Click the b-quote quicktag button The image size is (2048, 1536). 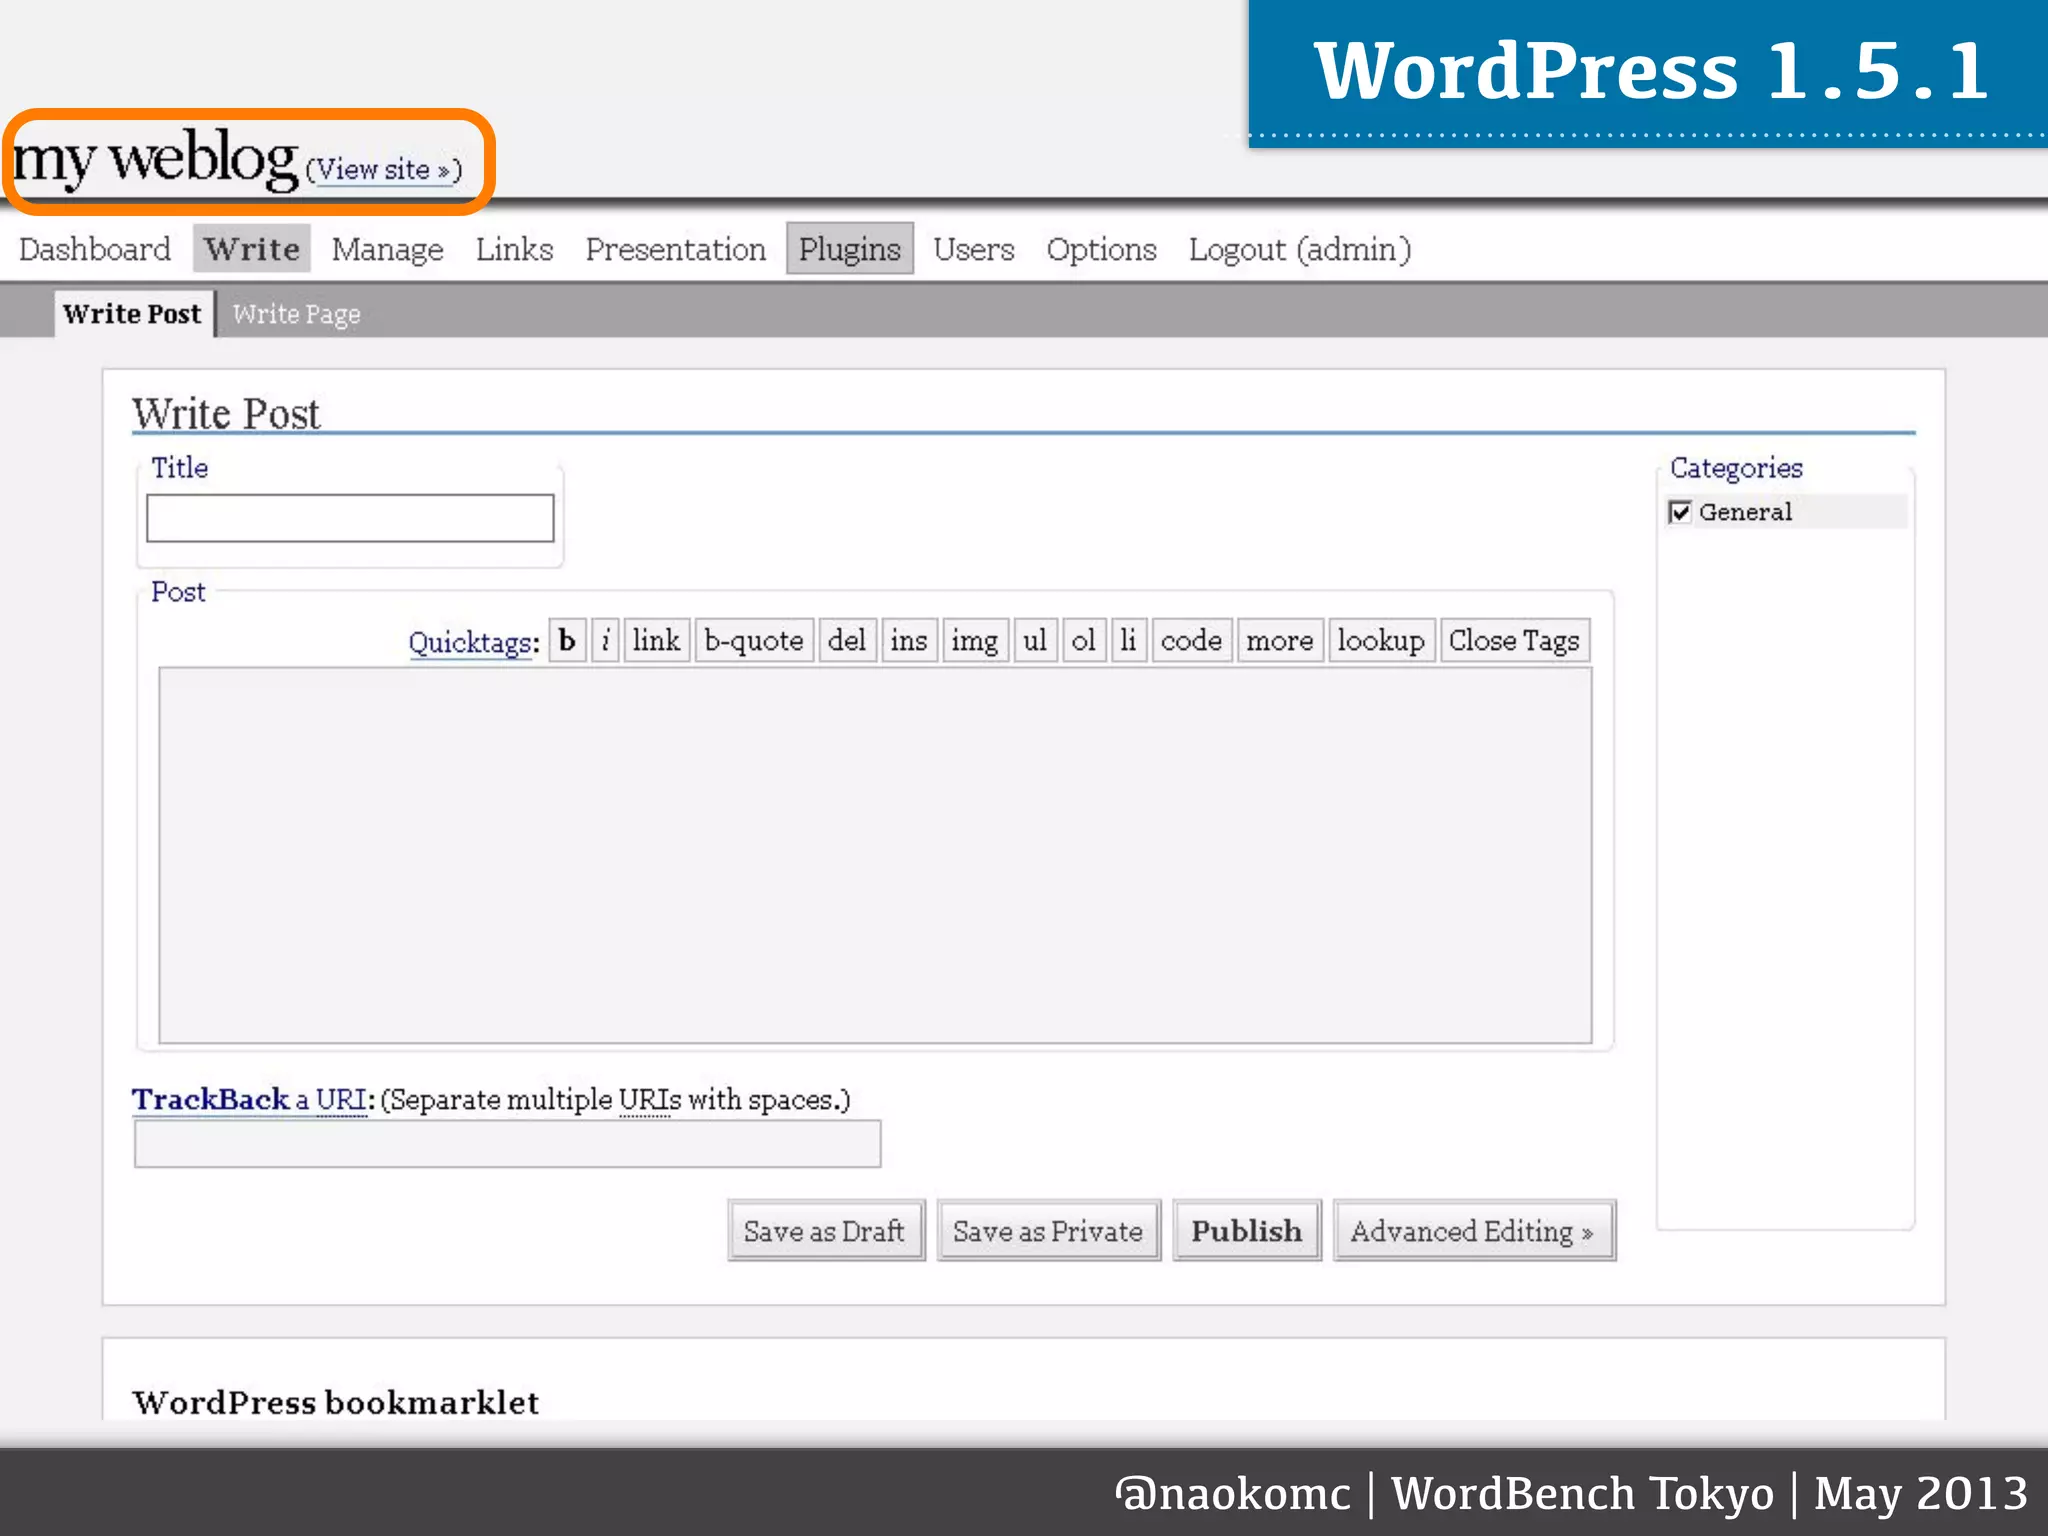coord(754,640)
